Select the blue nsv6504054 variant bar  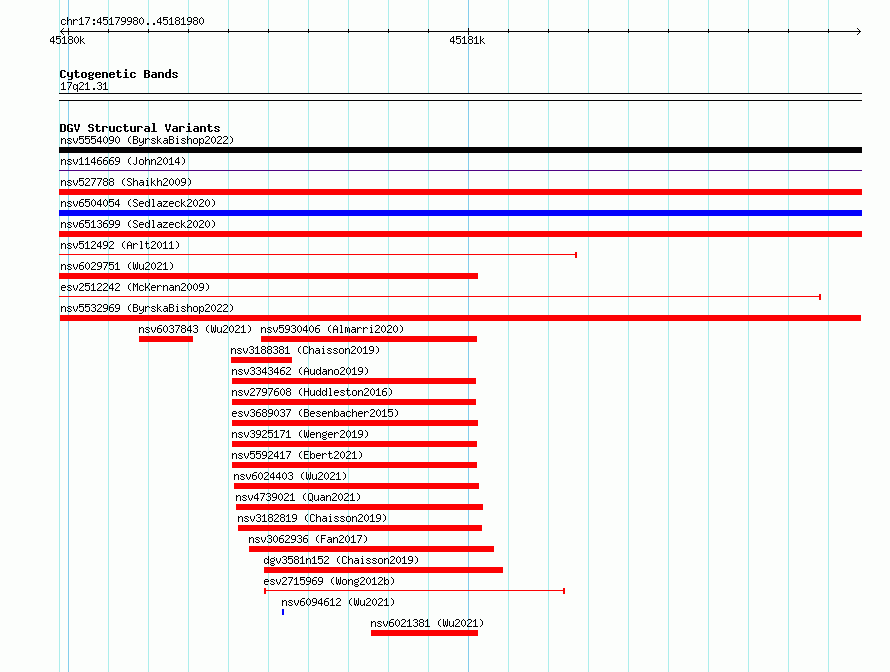click(x=460, y=213)
